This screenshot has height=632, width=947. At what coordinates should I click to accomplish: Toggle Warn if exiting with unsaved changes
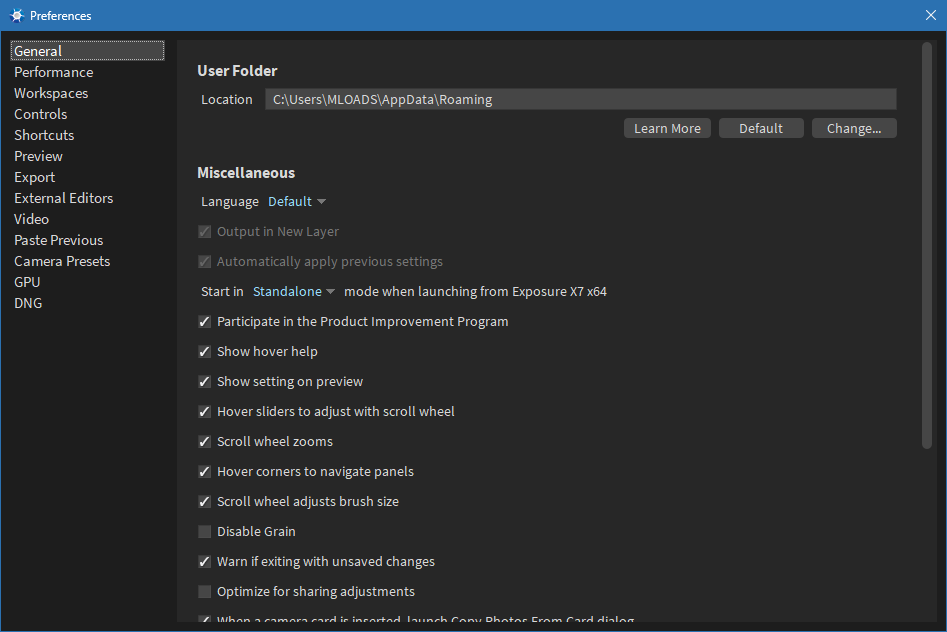click(205, 562)
